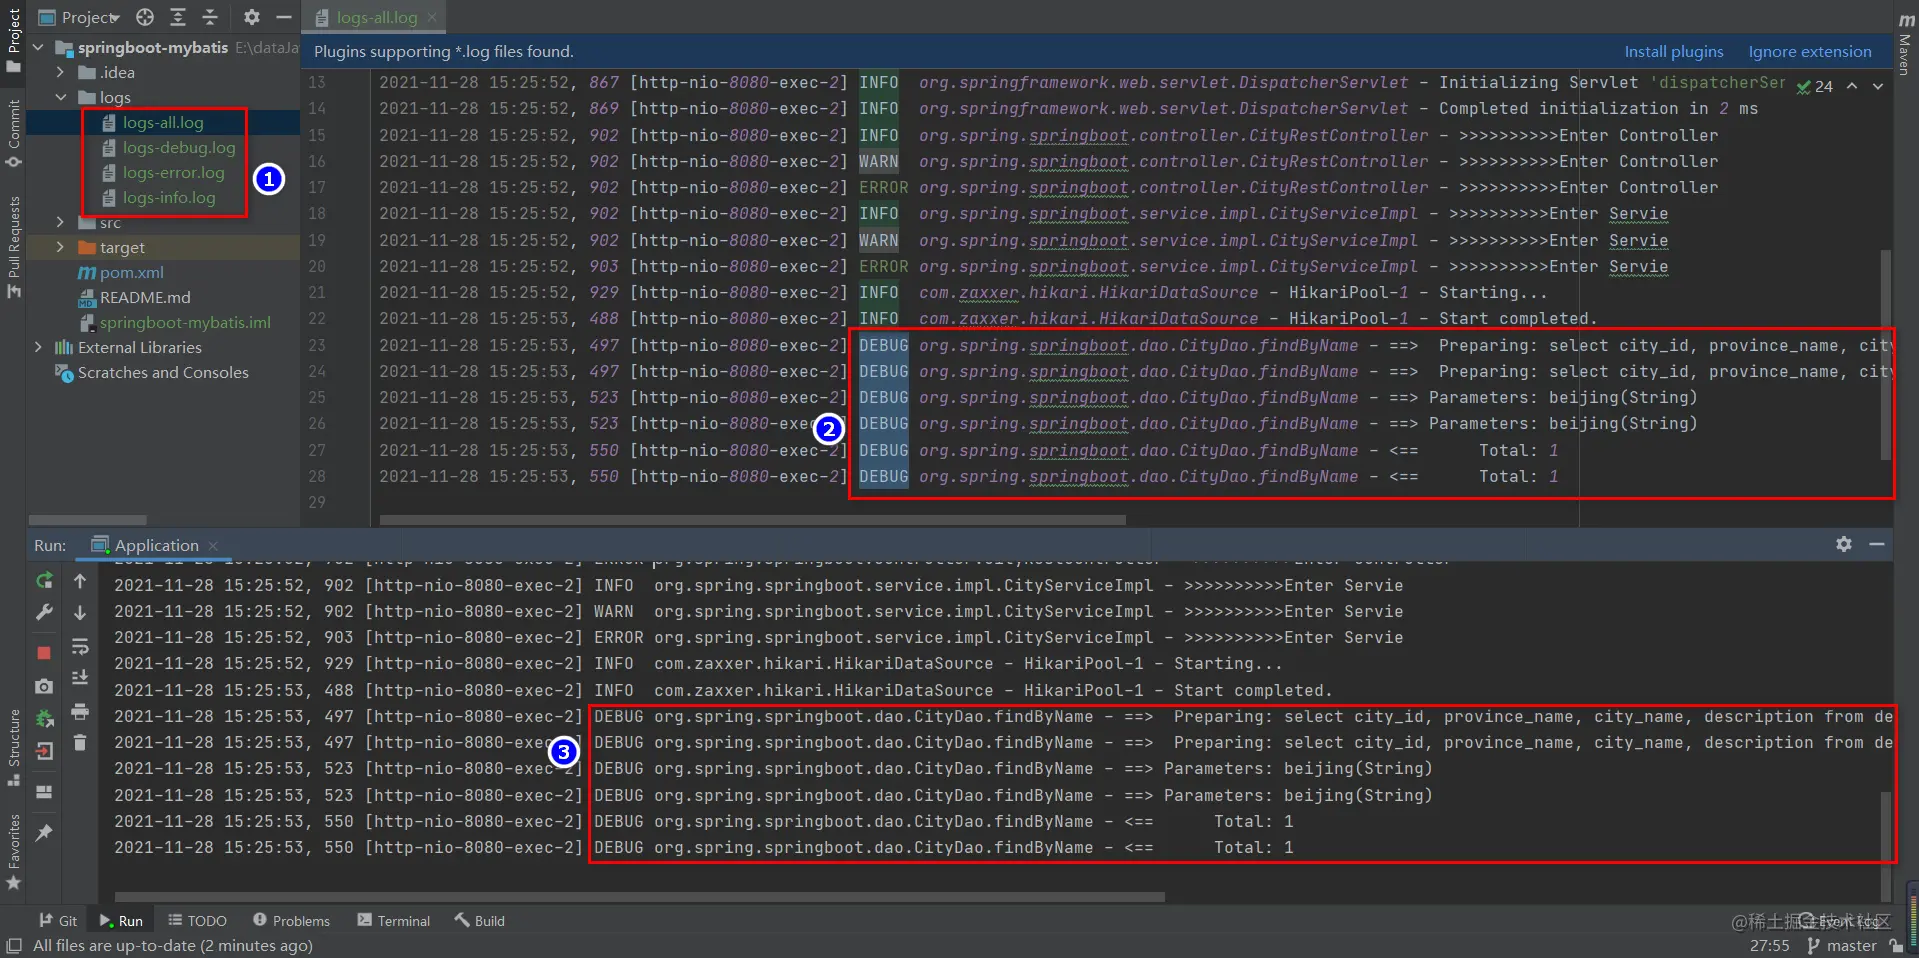Image resolution: width=1919 pixels, height=958 pixels.
Task: Open the Build tool window tab
Action: tap(480, 921)
